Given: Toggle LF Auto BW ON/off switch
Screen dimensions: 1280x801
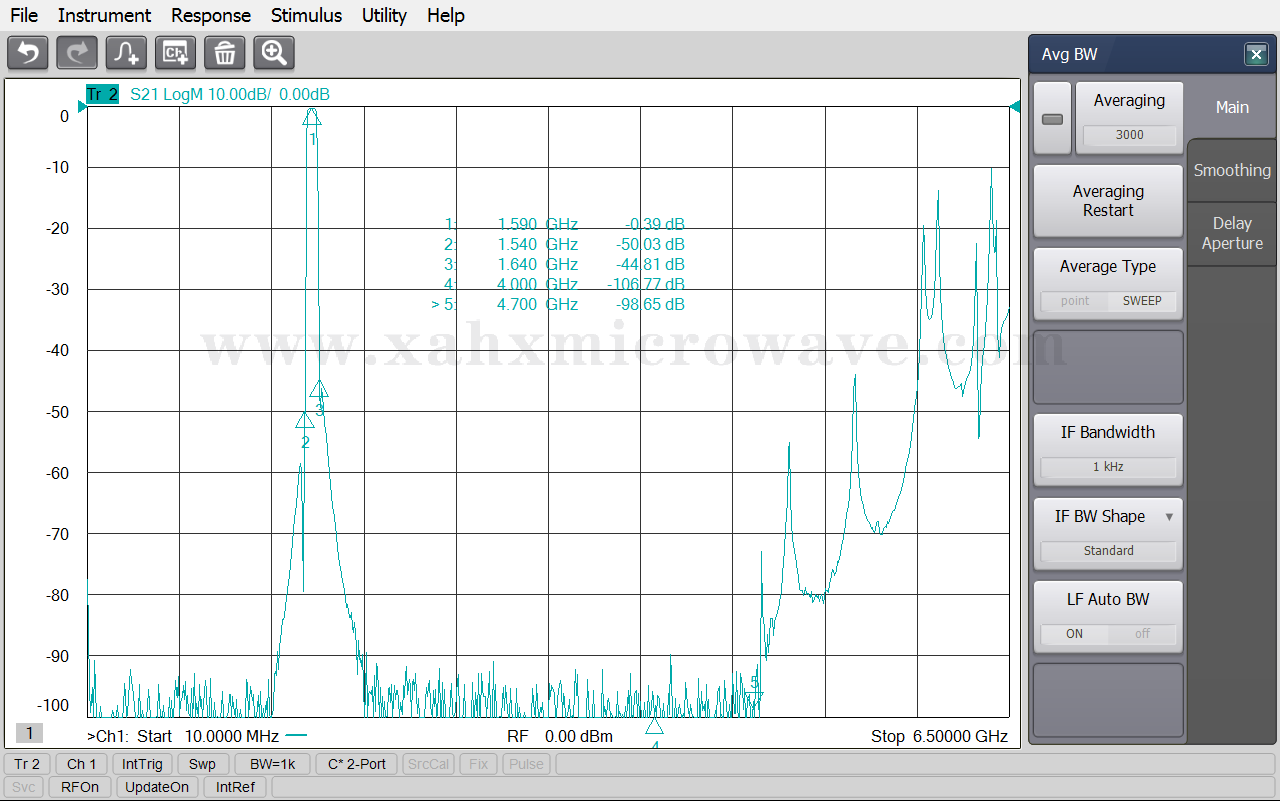Looking at the screenshot, I should (x=1108, y=633).
